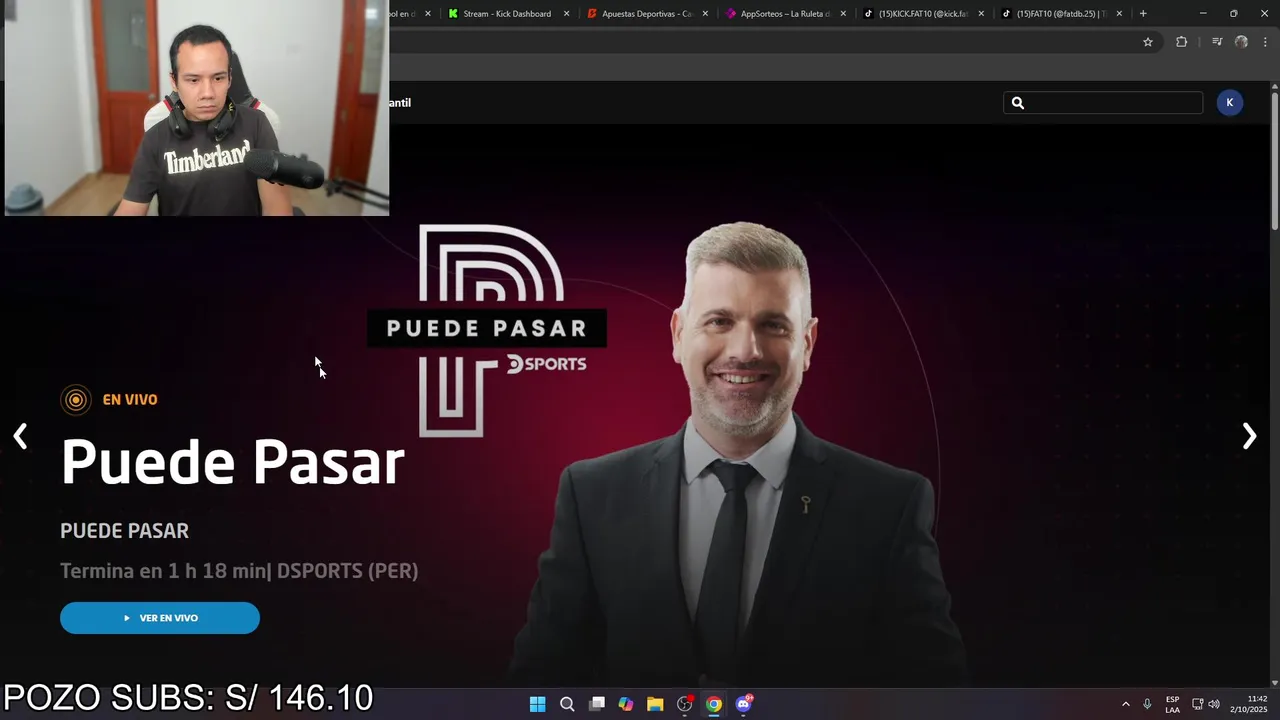Click the scrollbar down arrow
The height and width of the screenshot is (720, 1280).
(1275, 682)
